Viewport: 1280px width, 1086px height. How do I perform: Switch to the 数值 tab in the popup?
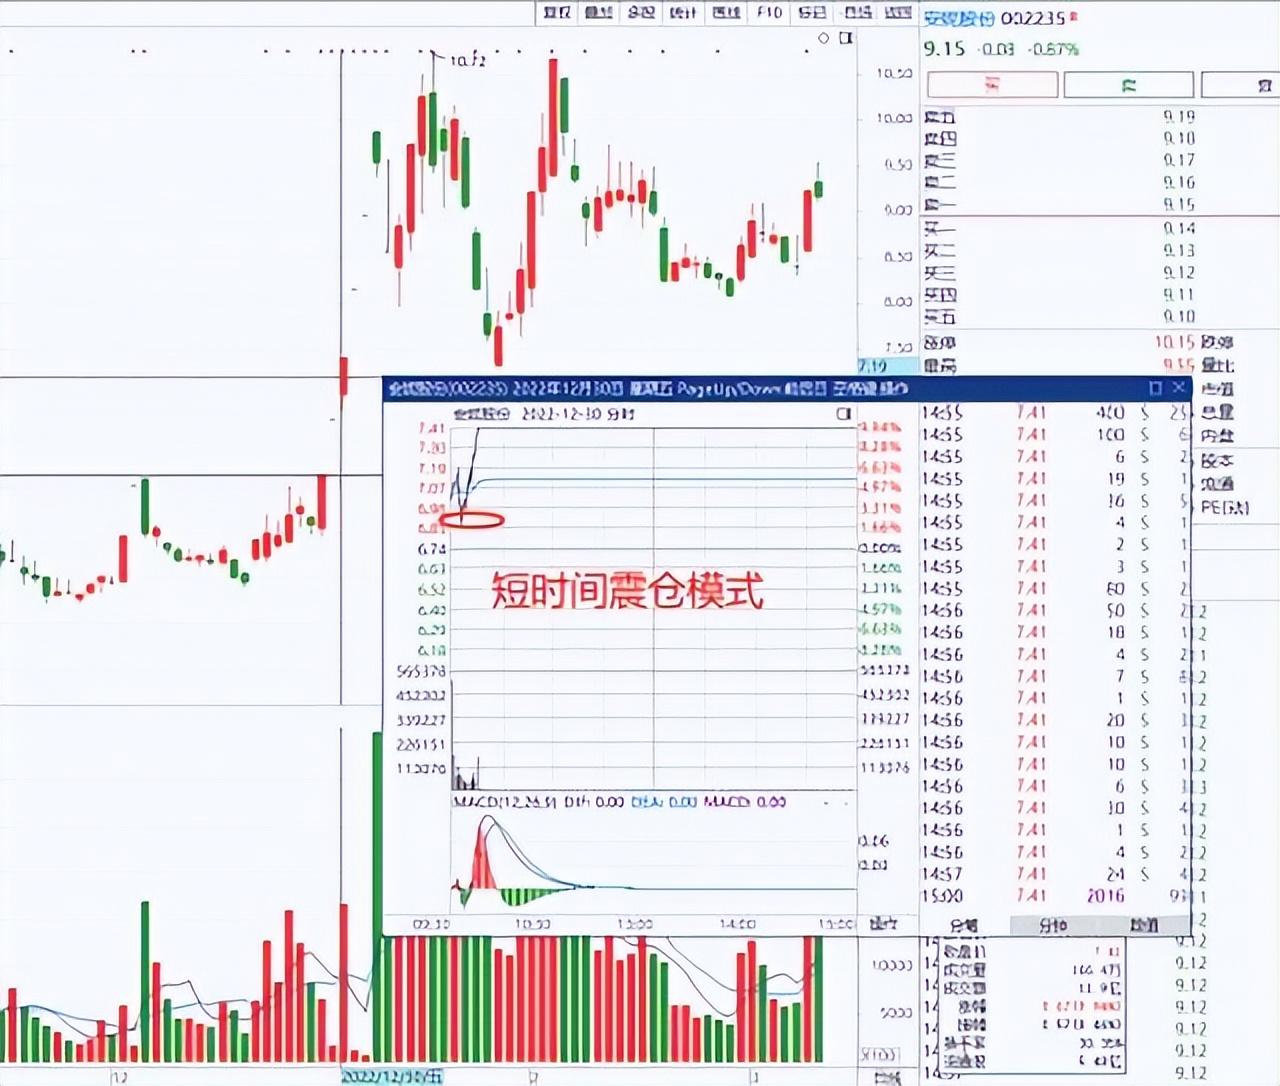point(1145,926)
